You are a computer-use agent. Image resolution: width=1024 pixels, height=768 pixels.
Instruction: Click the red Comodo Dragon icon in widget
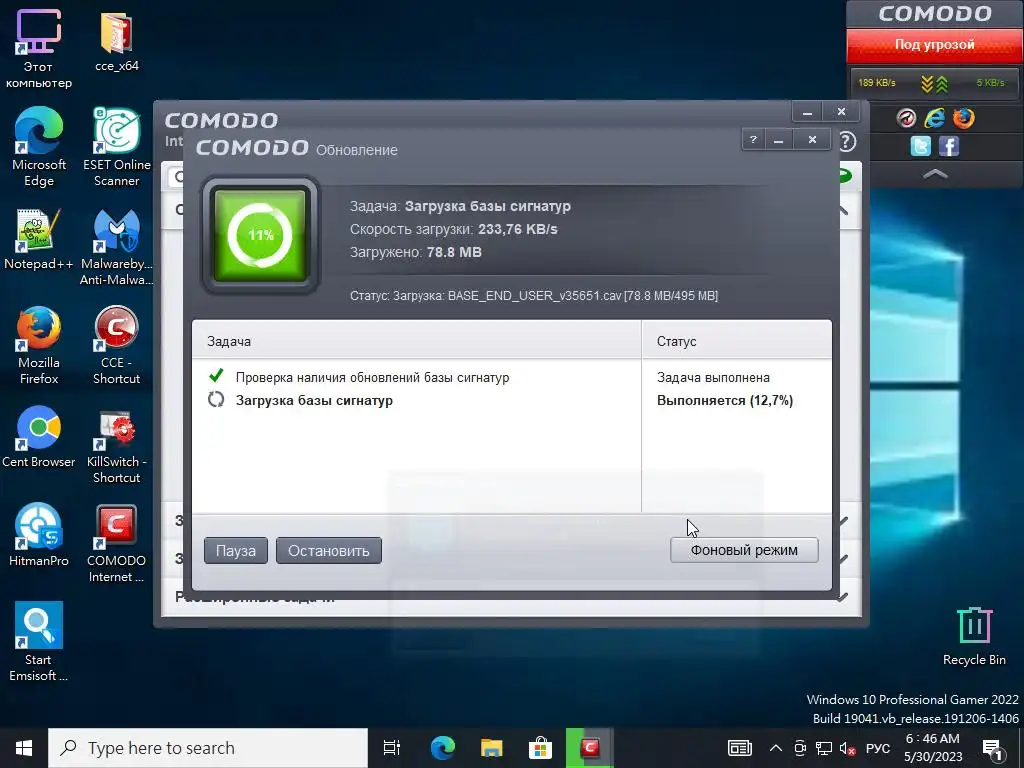tap(906, 118)
